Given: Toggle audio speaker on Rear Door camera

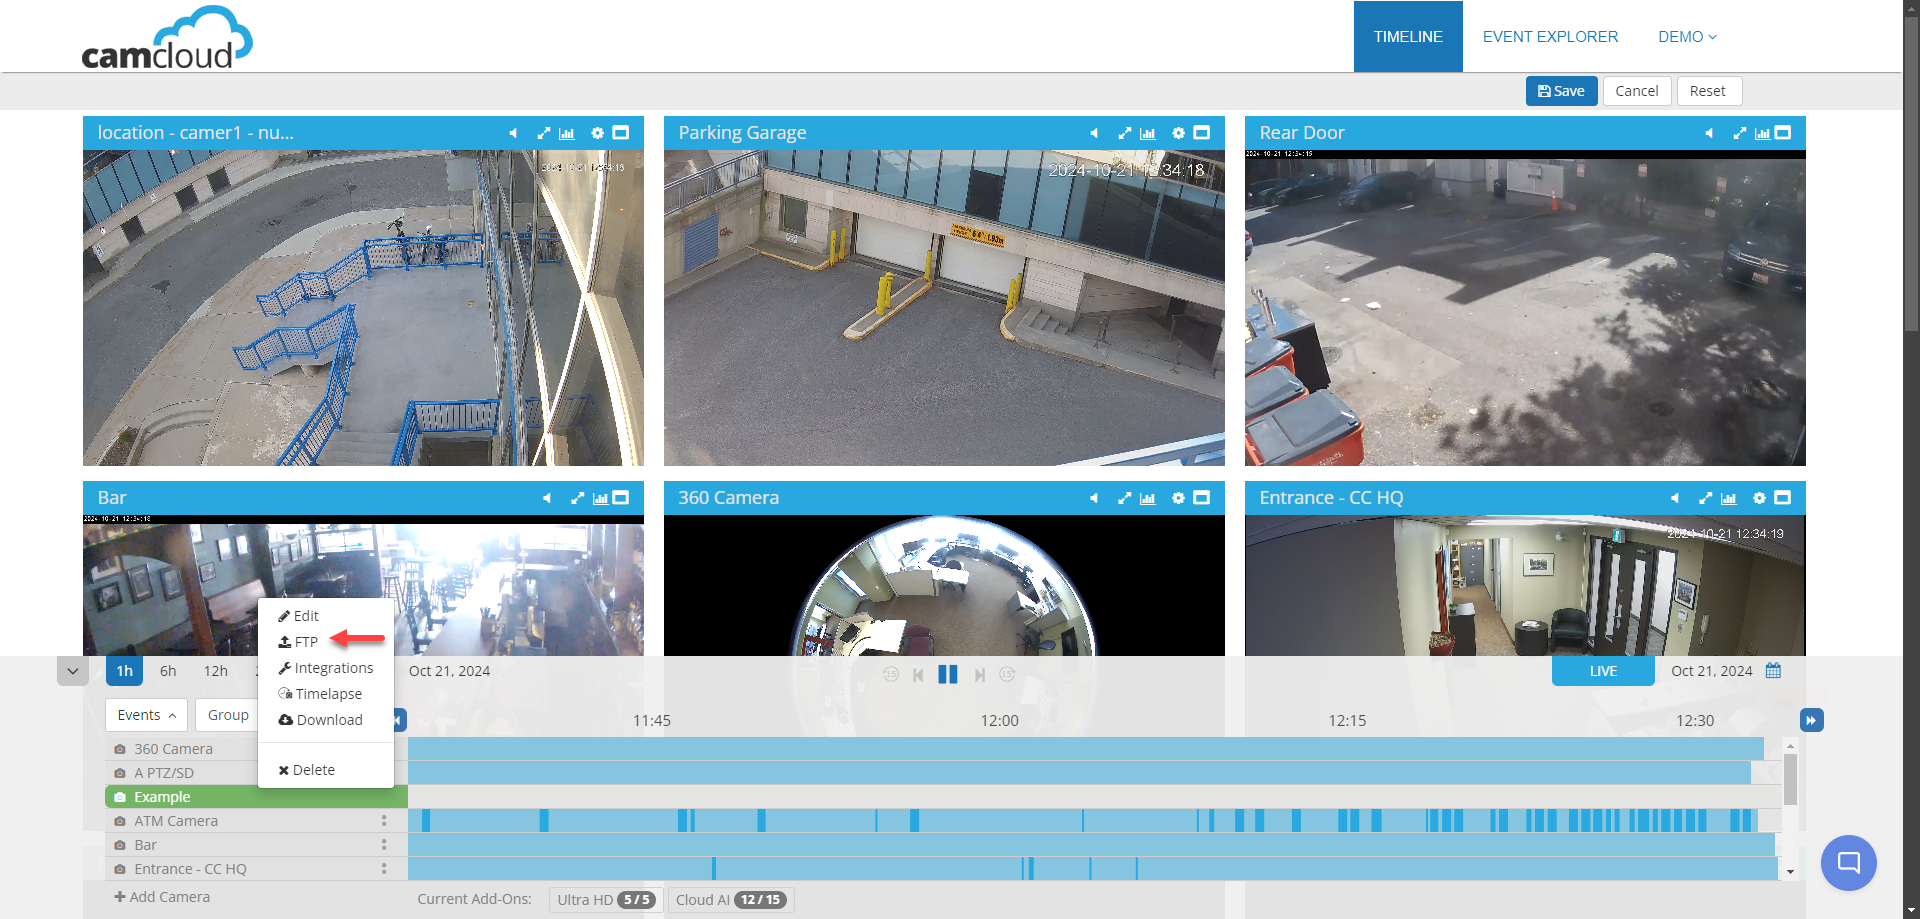Looking at the screenshot, I should (1708, 133).
